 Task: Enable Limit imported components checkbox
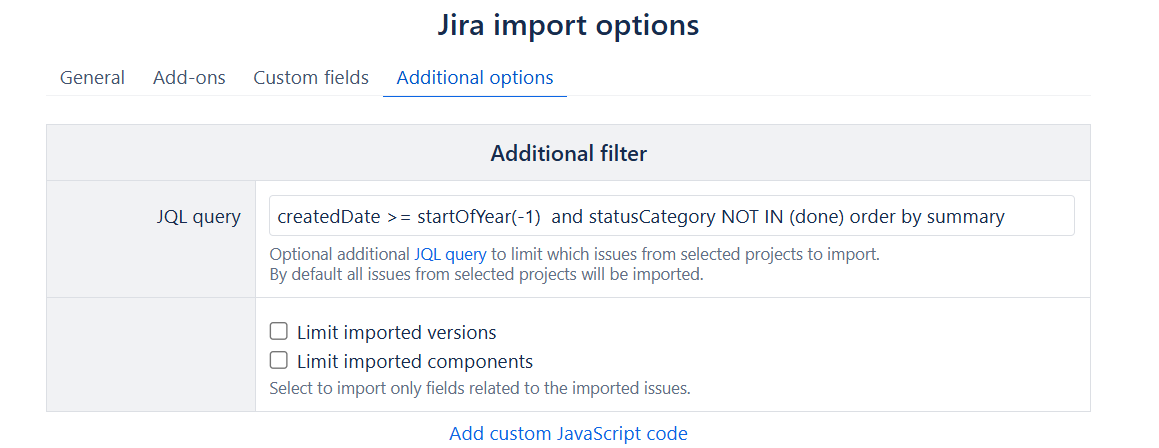coord(279,360)
